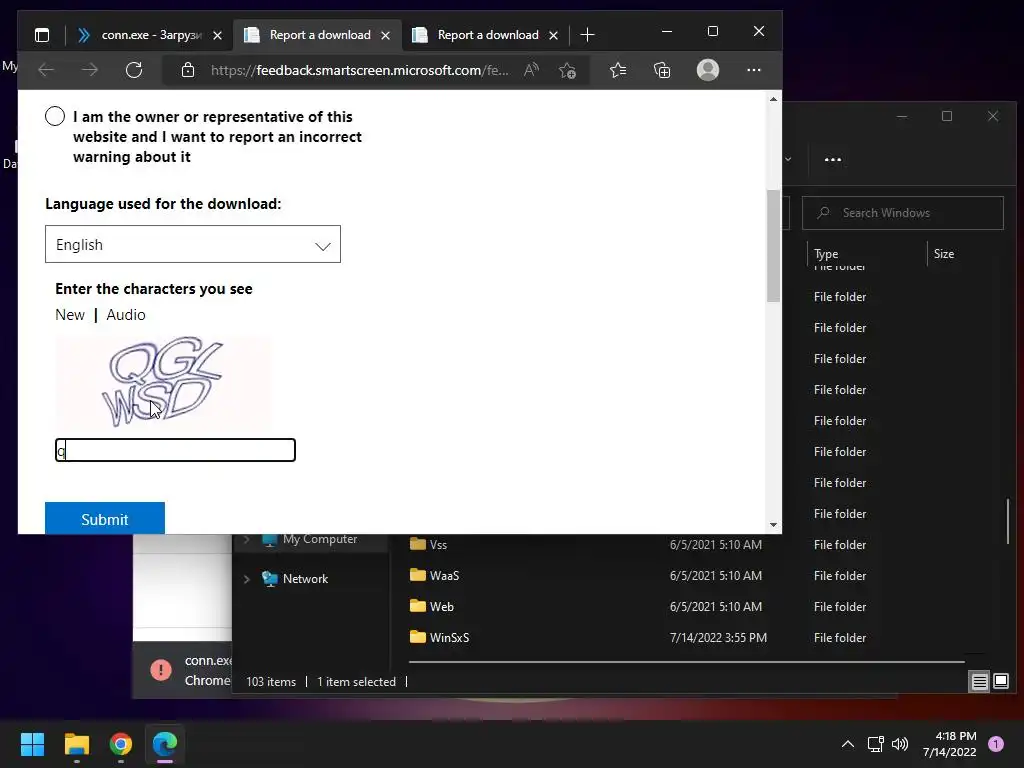
Task: Open the English language dropdown
Action: (x=193, y=244)
